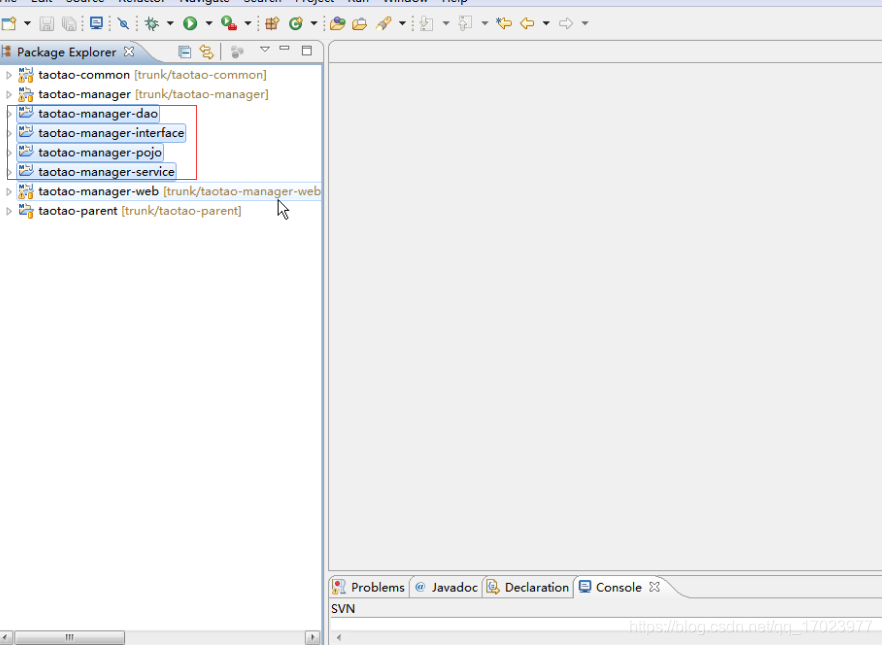This screenshot has width=882, height=645.
Task: Toggle Skip All Breakpoints
Action: point(123,24)
